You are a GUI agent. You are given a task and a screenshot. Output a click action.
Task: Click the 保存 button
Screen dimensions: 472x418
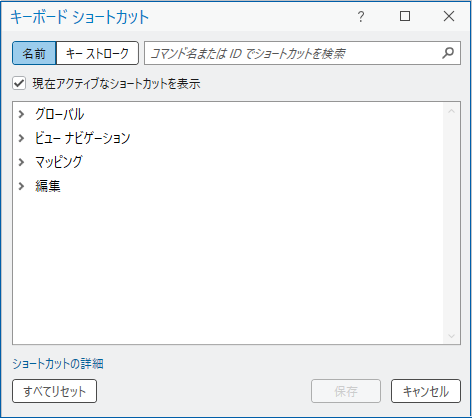coord(346,391)
